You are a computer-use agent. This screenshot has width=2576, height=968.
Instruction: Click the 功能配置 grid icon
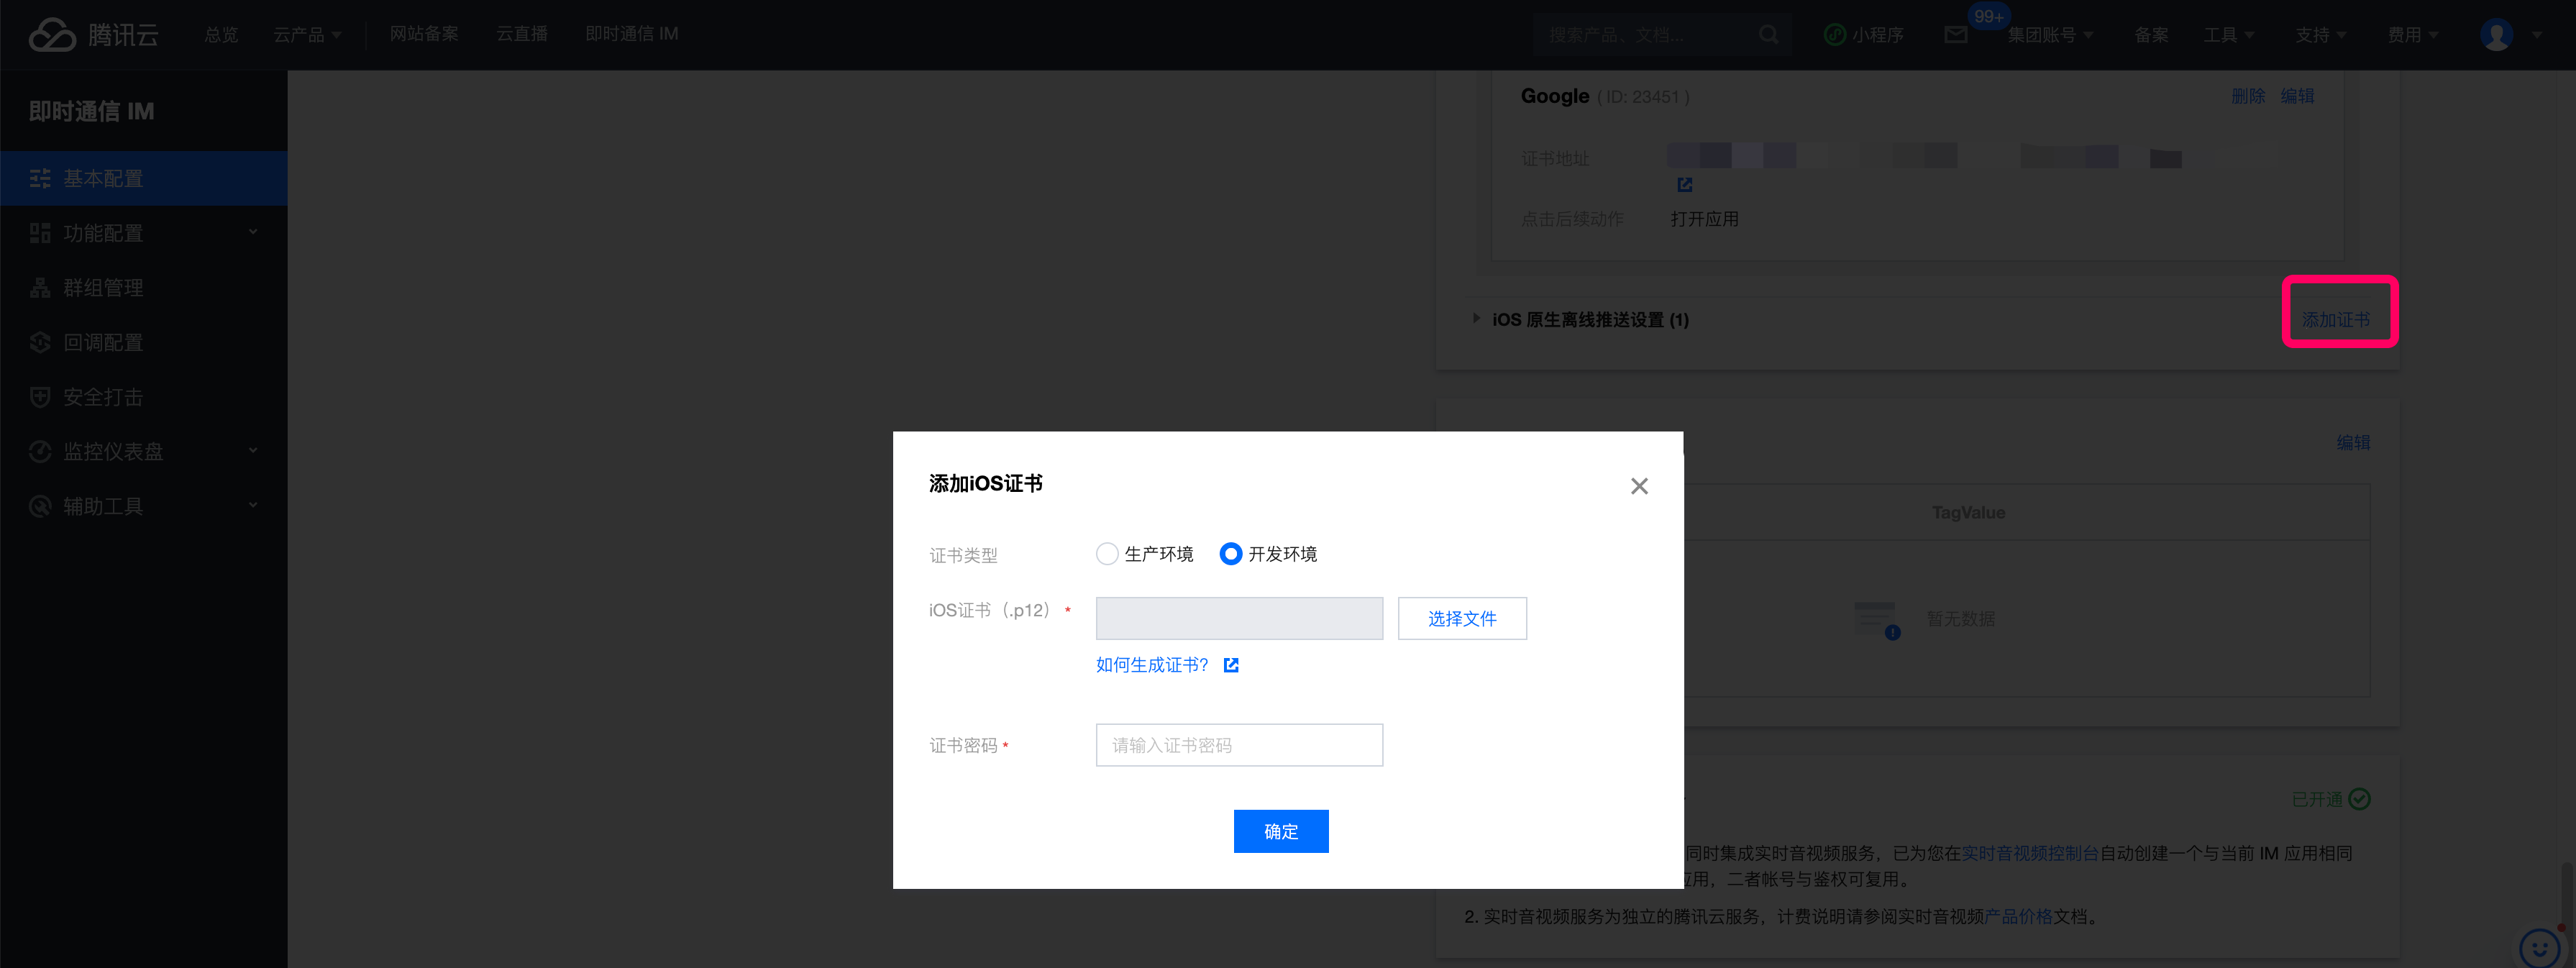pyautogui.click(x=40, y=233)
